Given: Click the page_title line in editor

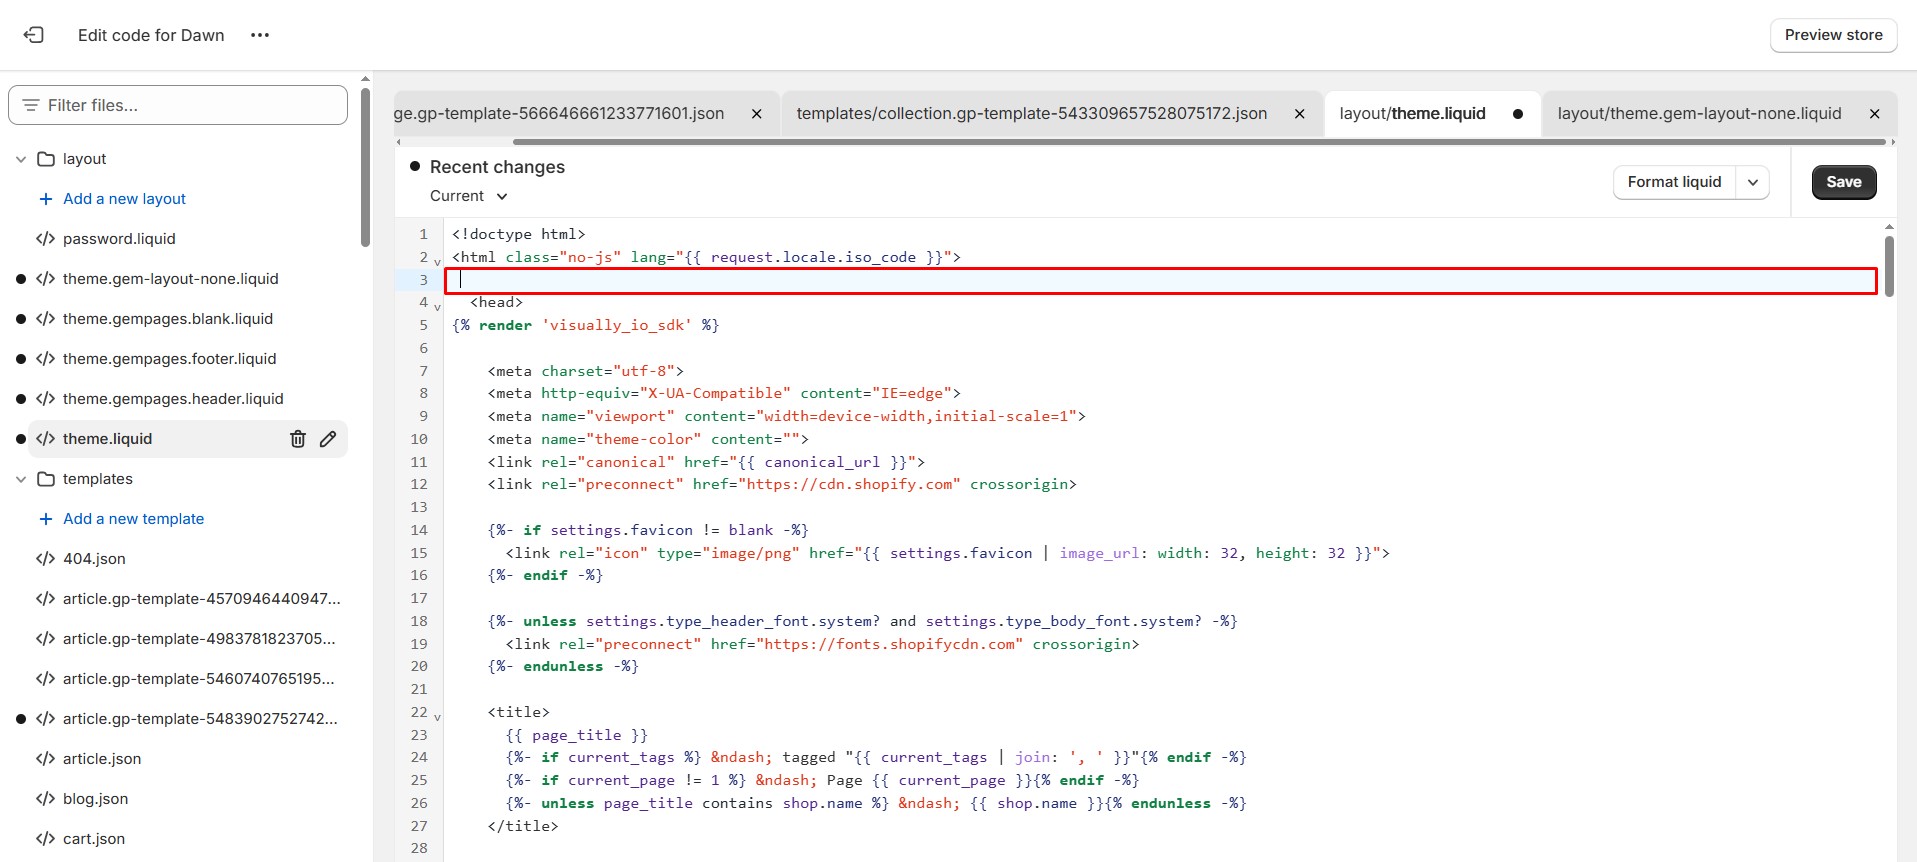Looking at the screenshot, I should coord(577,735).
